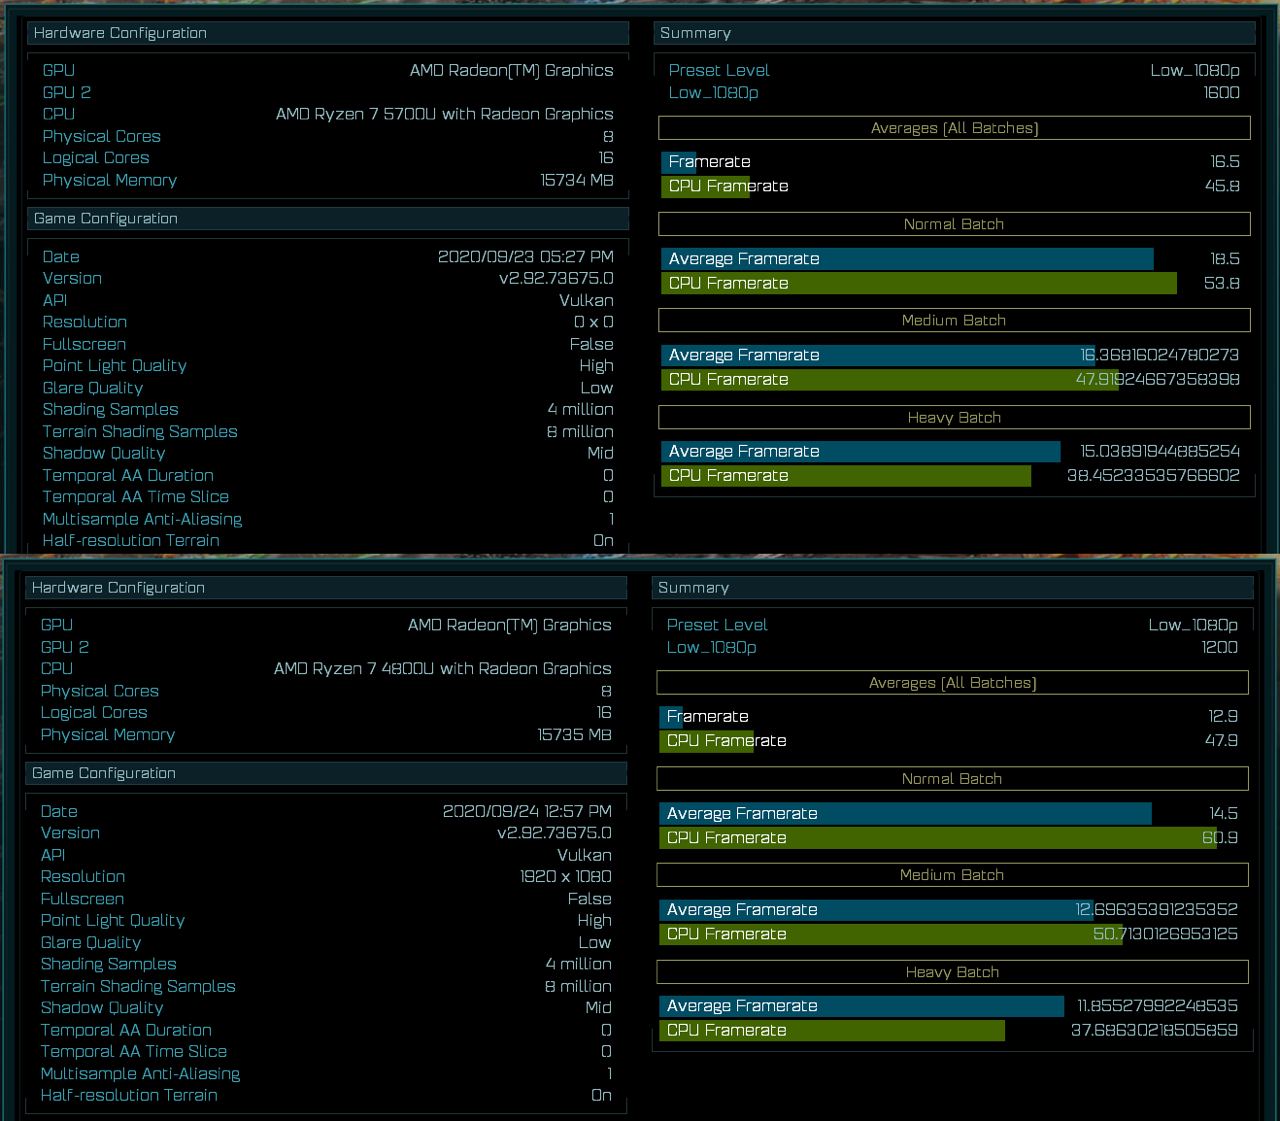Click the "AMD Ryzen 7 4800U with Radeon Graphics" CPU text
Screen dimensions: 1280x1121
[x=443, y=668]
